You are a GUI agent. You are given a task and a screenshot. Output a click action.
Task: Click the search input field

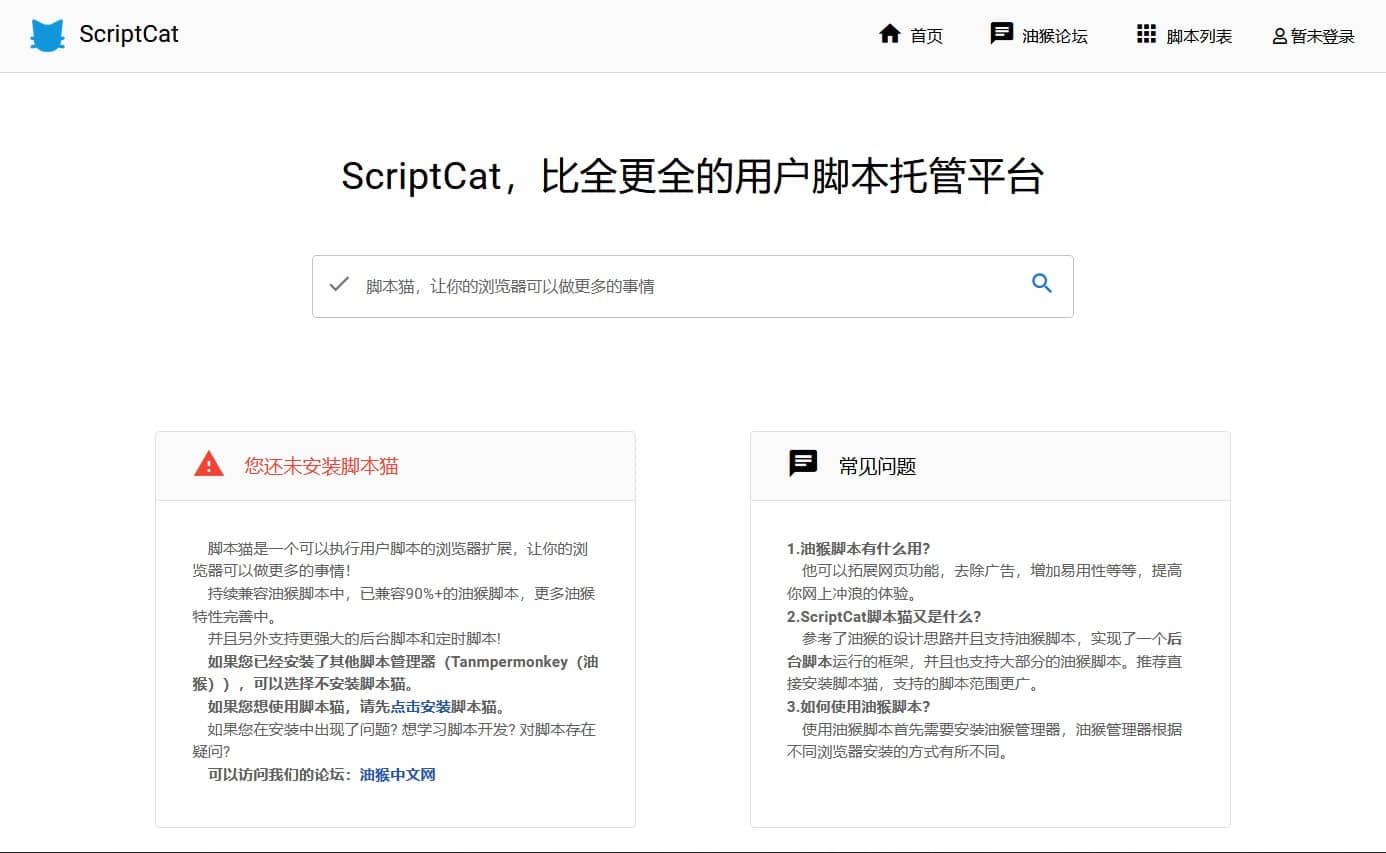(x=650, y=286)
